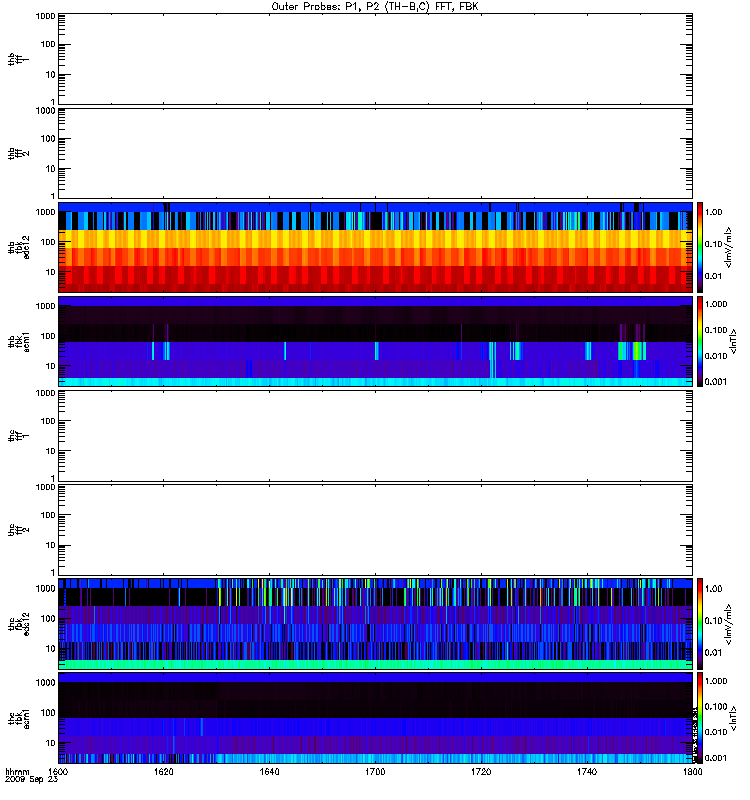The image size is (750, 800).
Task: Click the <|mV/m|> unit label beside thc edc12 color bar
Action: (729, 624)
